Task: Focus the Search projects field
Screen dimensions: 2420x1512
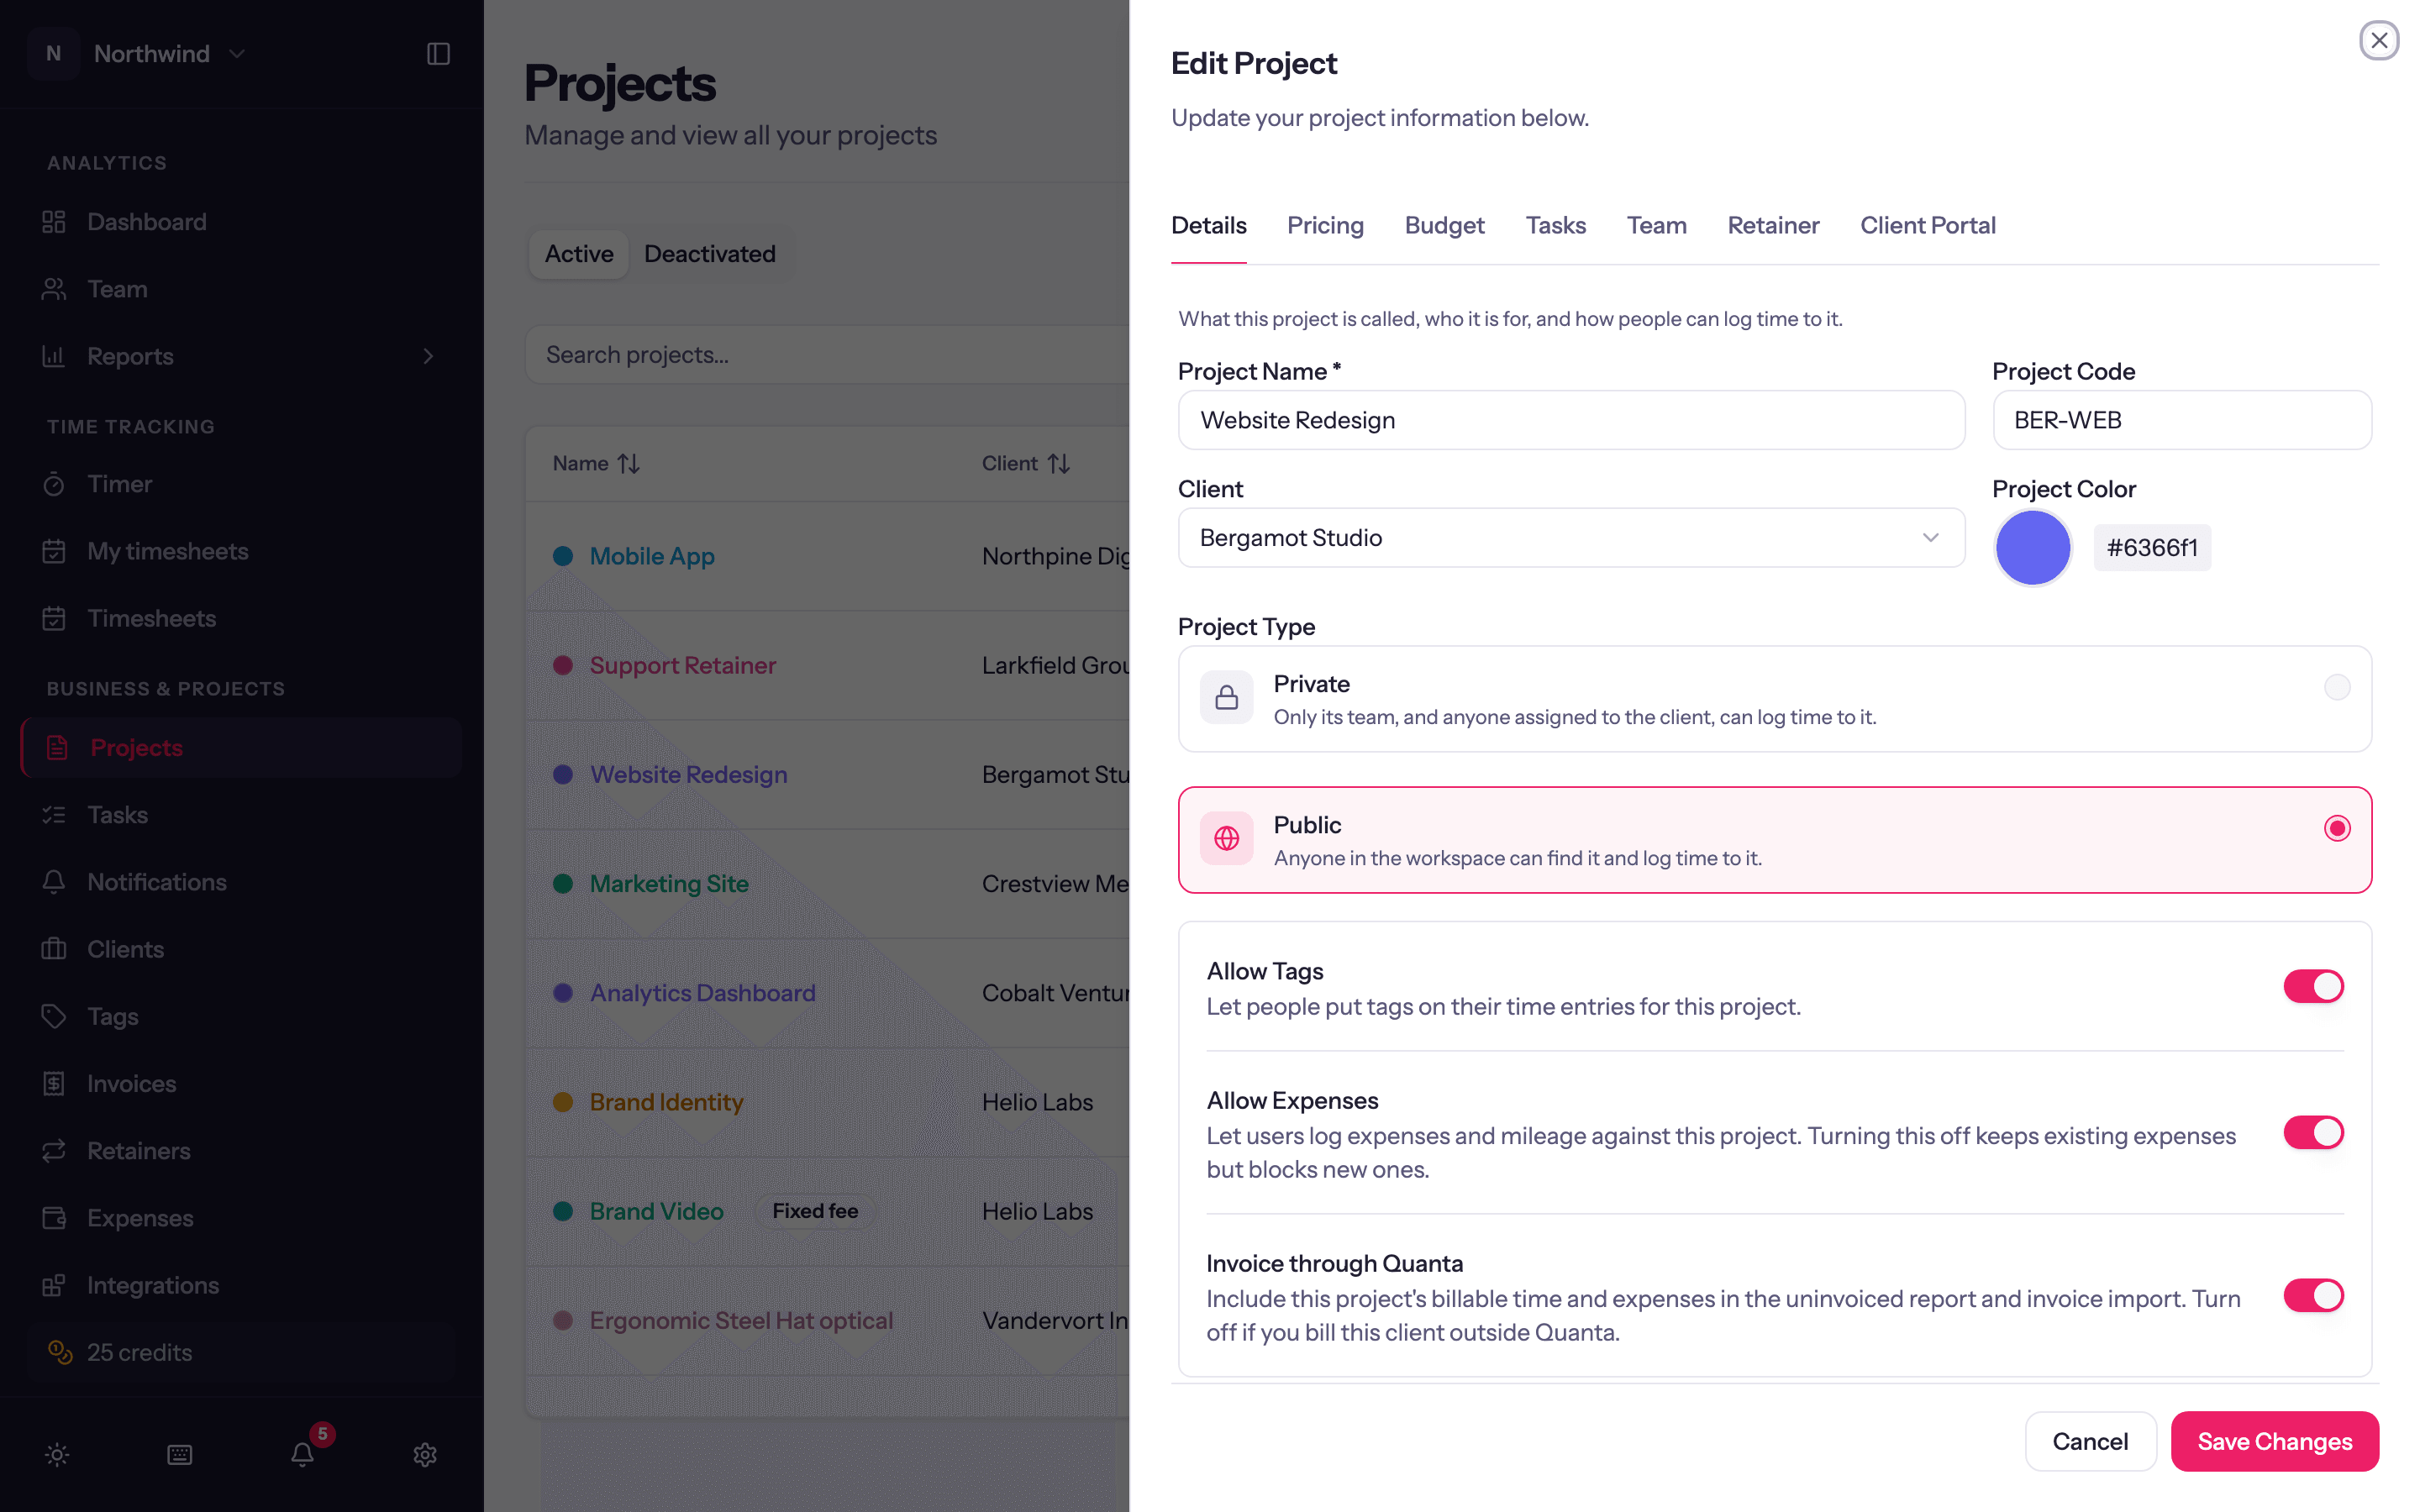Action: point(828,355)
